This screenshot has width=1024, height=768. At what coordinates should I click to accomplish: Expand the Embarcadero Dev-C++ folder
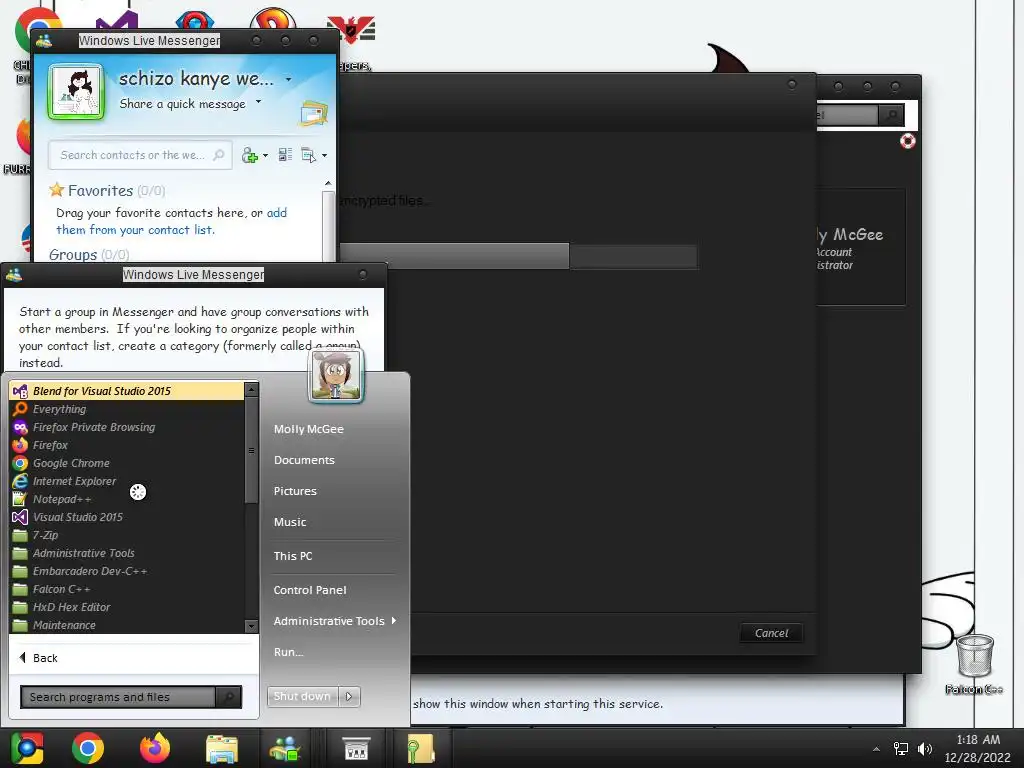click(127, 571)
